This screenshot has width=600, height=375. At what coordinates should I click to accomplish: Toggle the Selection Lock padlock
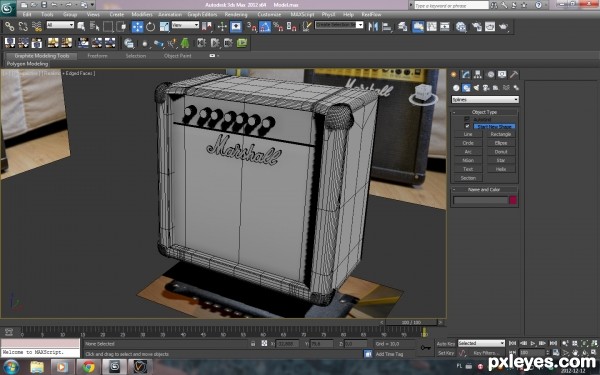click(253, 344)
